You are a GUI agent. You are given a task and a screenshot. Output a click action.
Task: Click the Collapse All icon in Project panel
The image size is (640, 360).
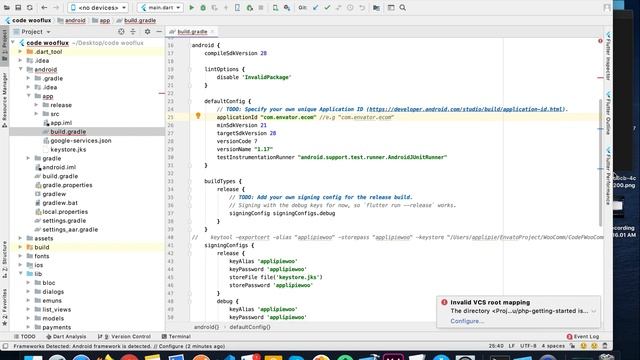[133, 31]
